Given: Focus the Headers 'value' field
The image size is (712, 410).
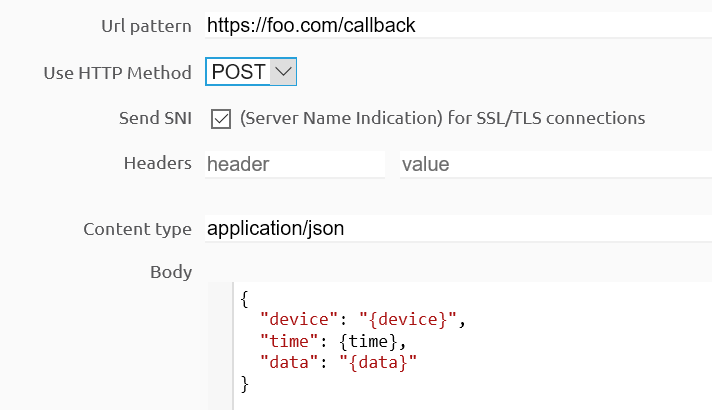Looking at the screenshot, I should (x=554, y=164).
